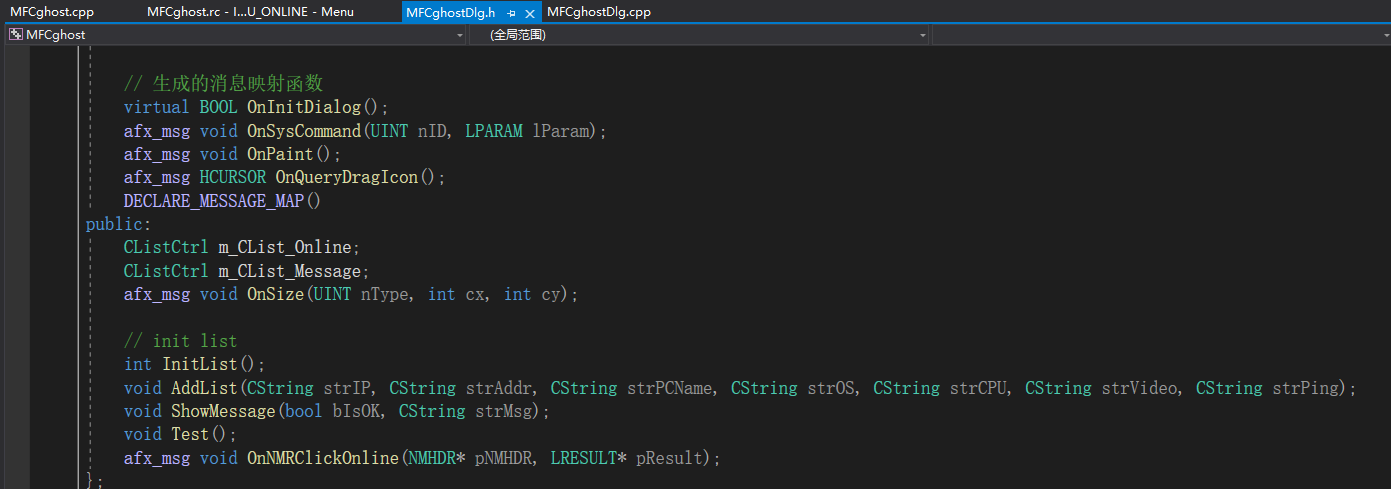Close the MFCghostDlg.h tab
The image size is (1391, 489).
(x=530, y=13)
